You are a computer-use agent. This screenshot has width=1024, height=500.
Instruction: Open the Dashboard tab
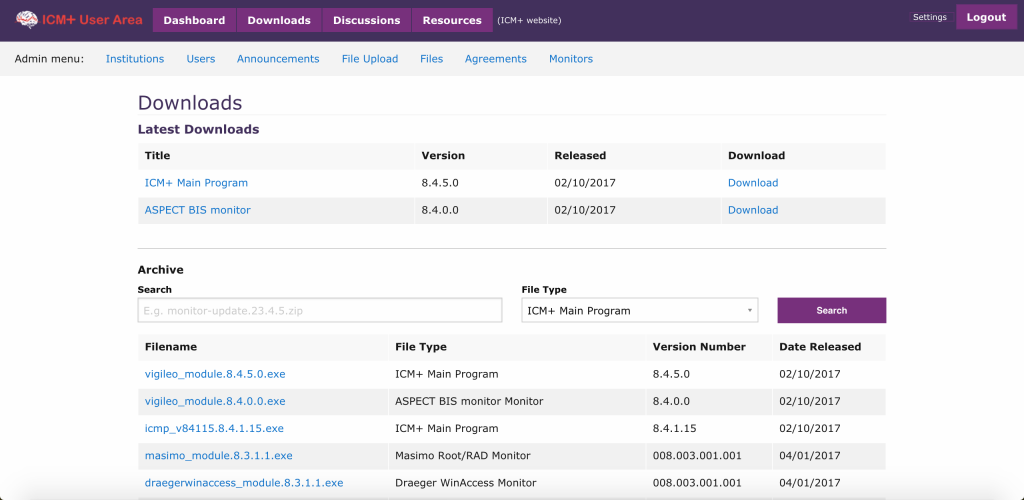point(194,20)
